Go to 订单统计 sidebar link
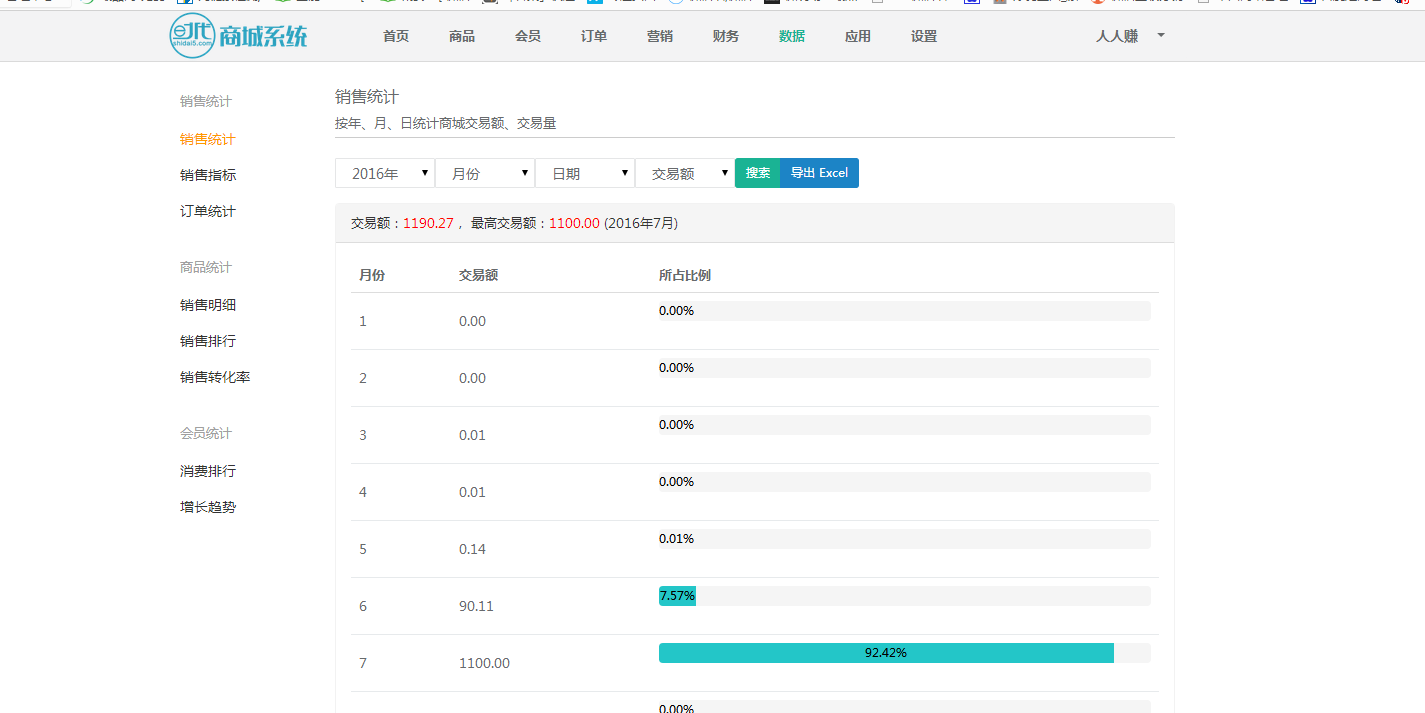This screenshot has width=1425, height=713. coord(208,211)
